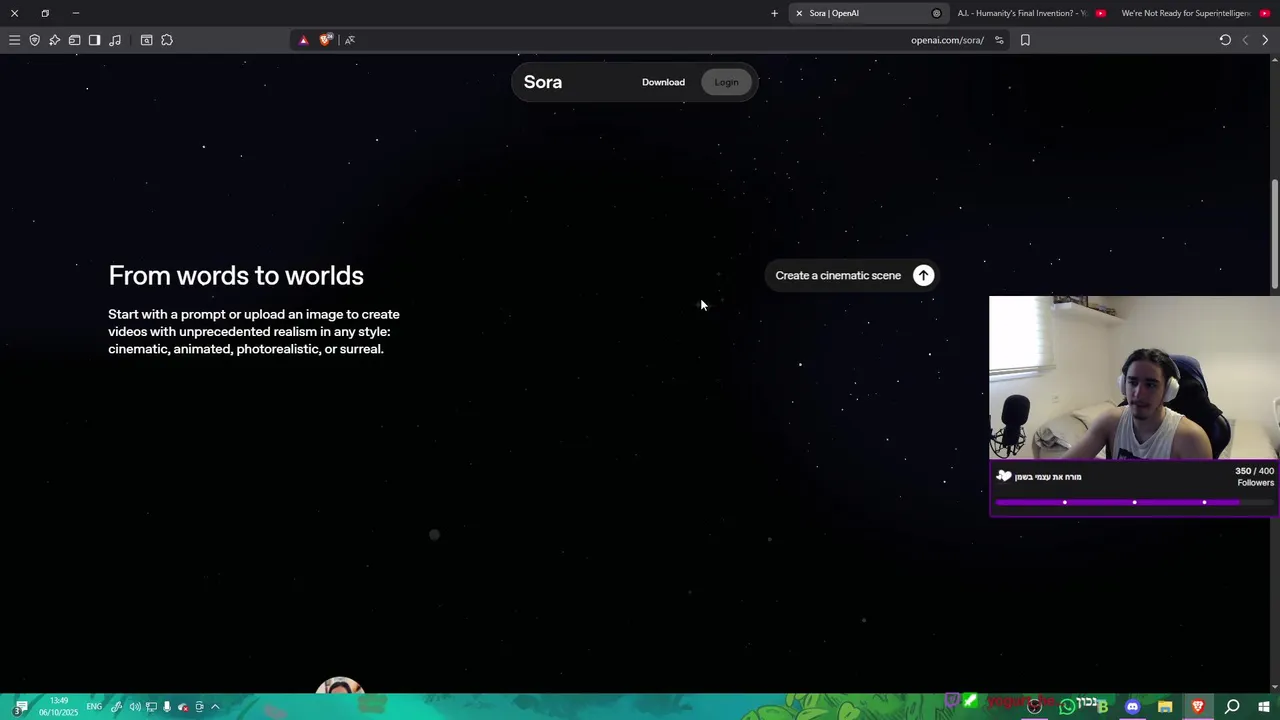Click the page vertical scrollbar thumb
The height and width of the screenshot is (720, 1280).
[x=1275, y=232]
